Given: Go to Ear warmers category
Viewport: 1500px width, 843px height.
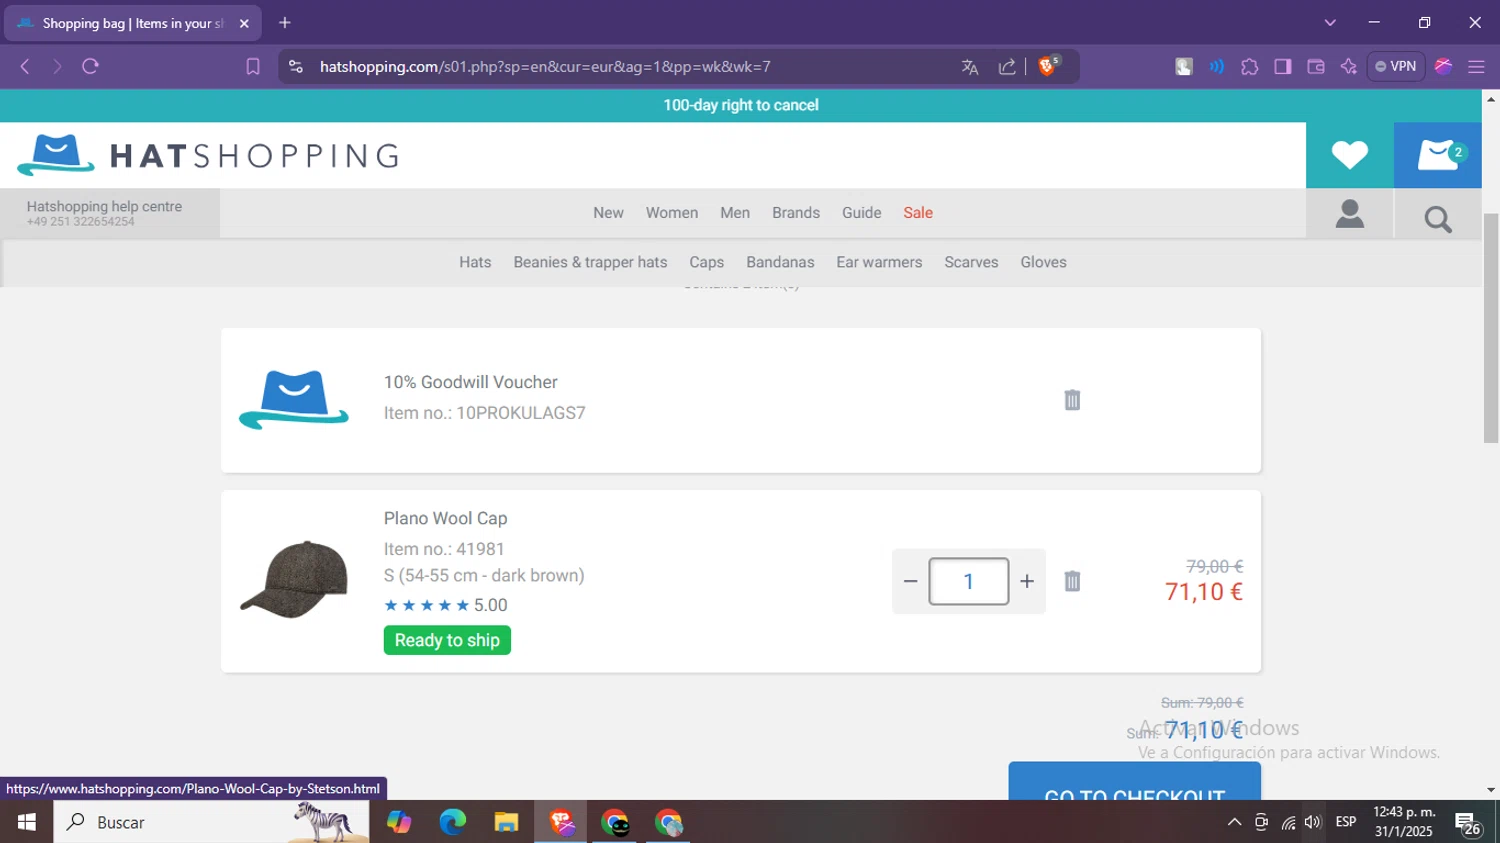Looking at the screenshot, I should point(879,262).
